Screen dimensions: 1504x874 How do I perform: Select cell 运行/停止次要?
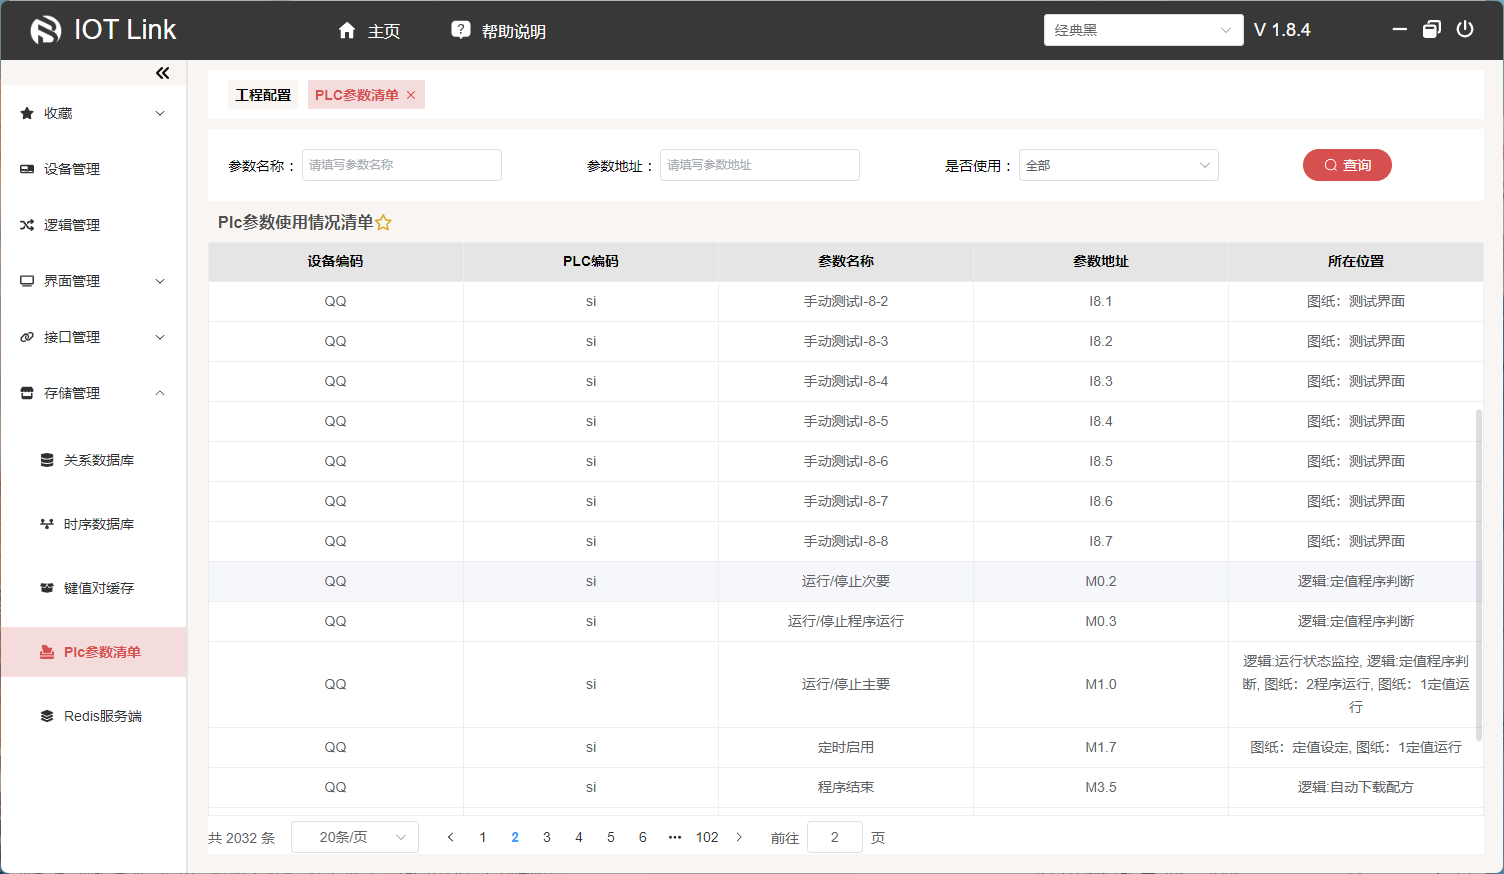pos(846,581)
